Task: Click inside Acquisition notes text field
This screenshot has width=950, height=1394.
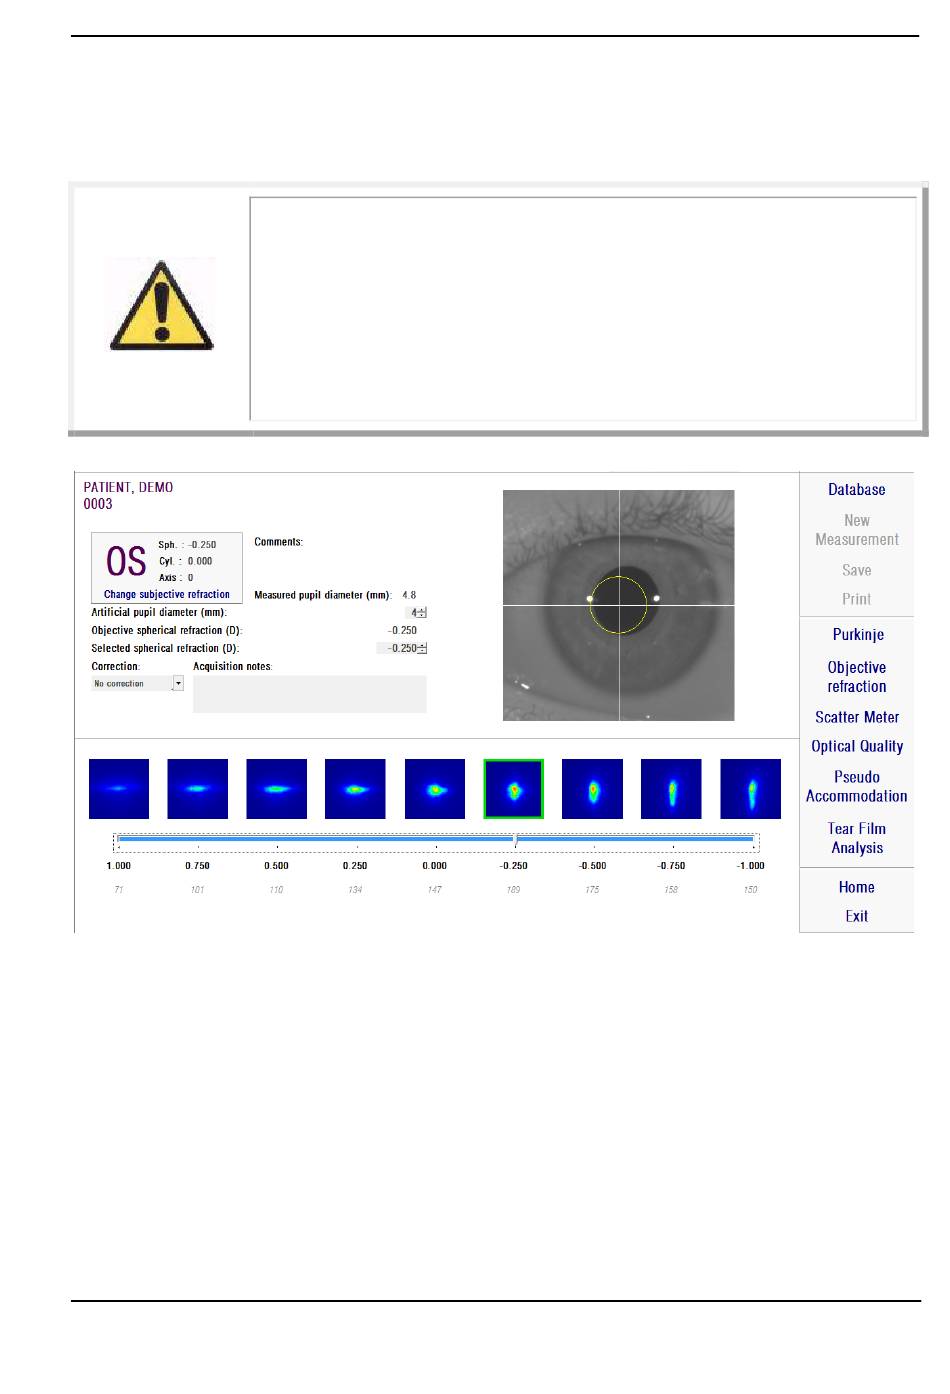Action: tap(309, 694)
